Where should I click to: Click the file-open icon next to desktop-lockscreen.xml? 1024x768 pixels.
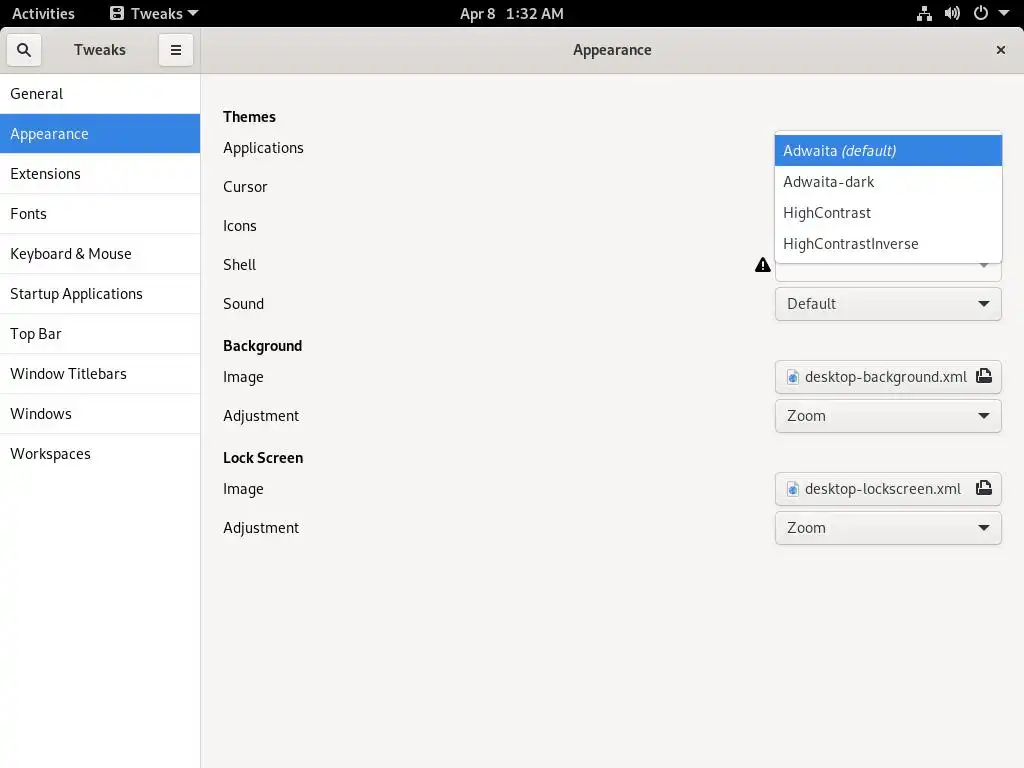984,488
